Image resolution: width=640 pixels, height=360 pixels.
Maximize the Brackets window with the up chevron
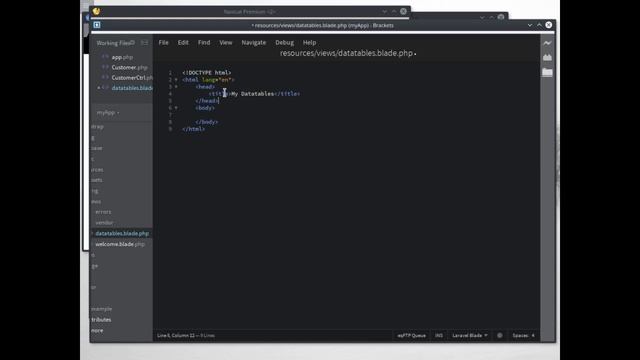click(x=539, y=25)
